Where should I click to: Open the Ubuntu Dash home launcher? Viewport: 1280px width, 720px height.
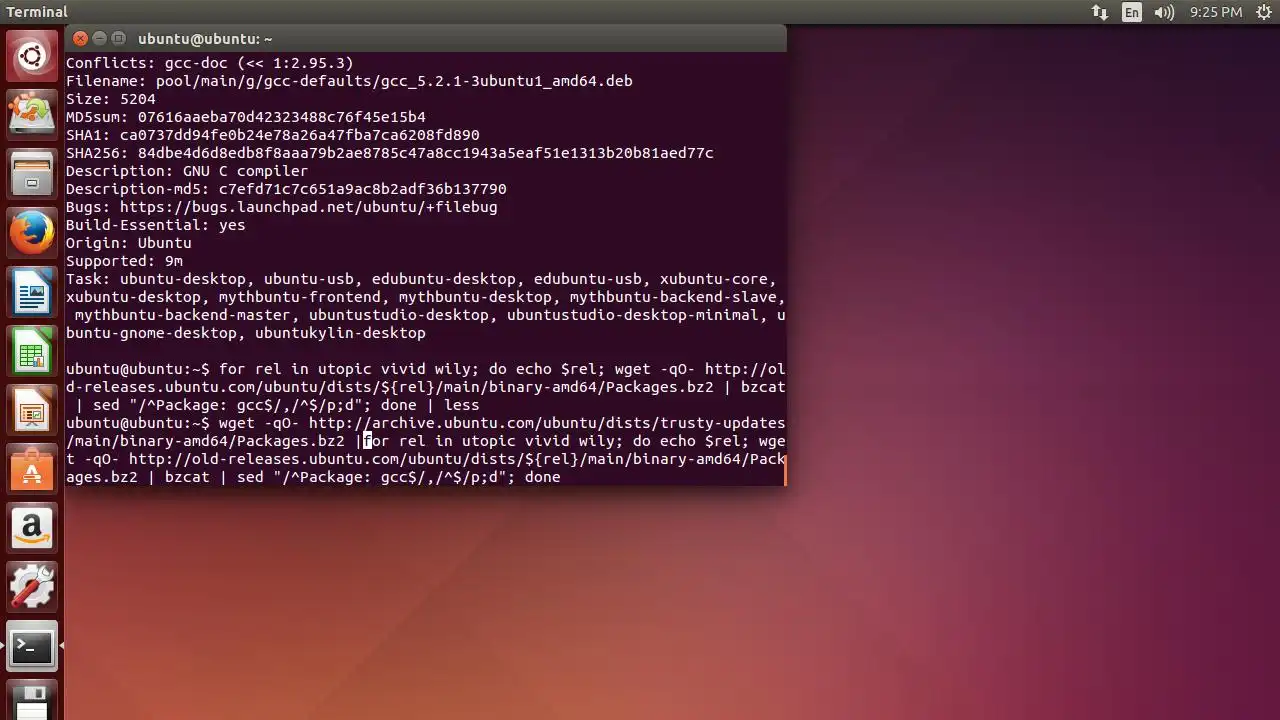pos(32,57)
